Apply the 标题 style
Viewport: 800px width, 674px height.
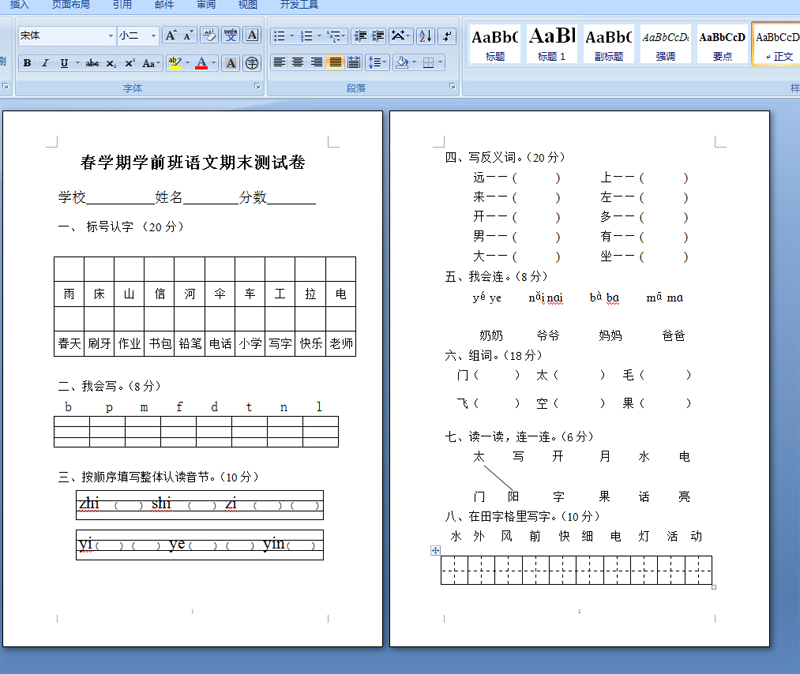tap(494, 44)
